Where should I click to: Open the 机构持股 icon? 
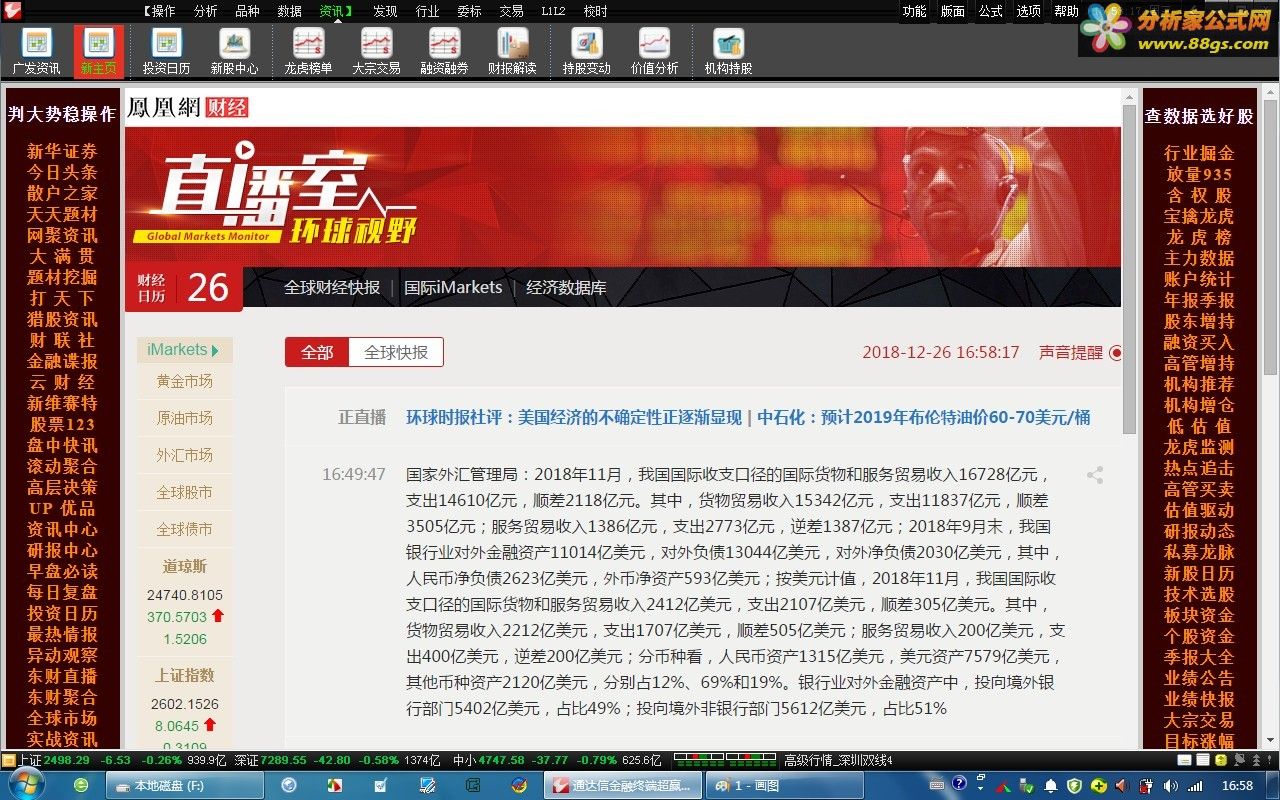728,52
